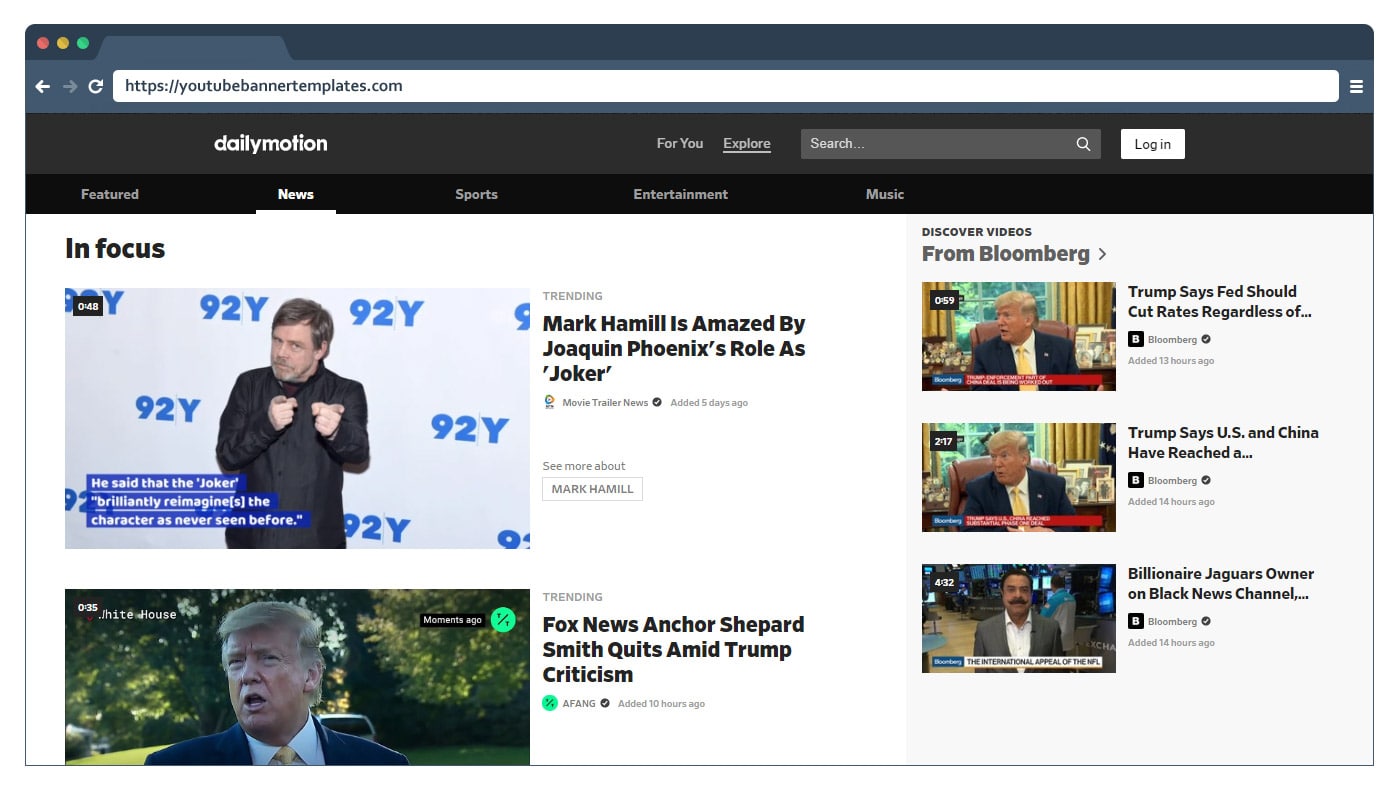The width and height of the screenshot is (1400, 790).
Task: Open Trump Says Fed Should Cut Rates title
Action: 1220,301
